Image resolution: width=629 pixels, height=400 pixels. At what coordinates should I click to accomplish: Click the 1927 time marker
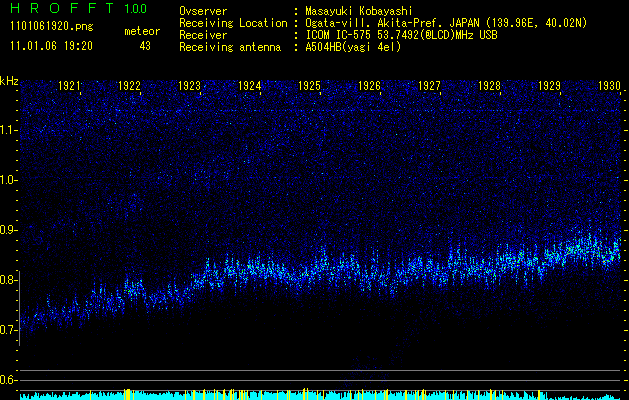click(430, 85)
